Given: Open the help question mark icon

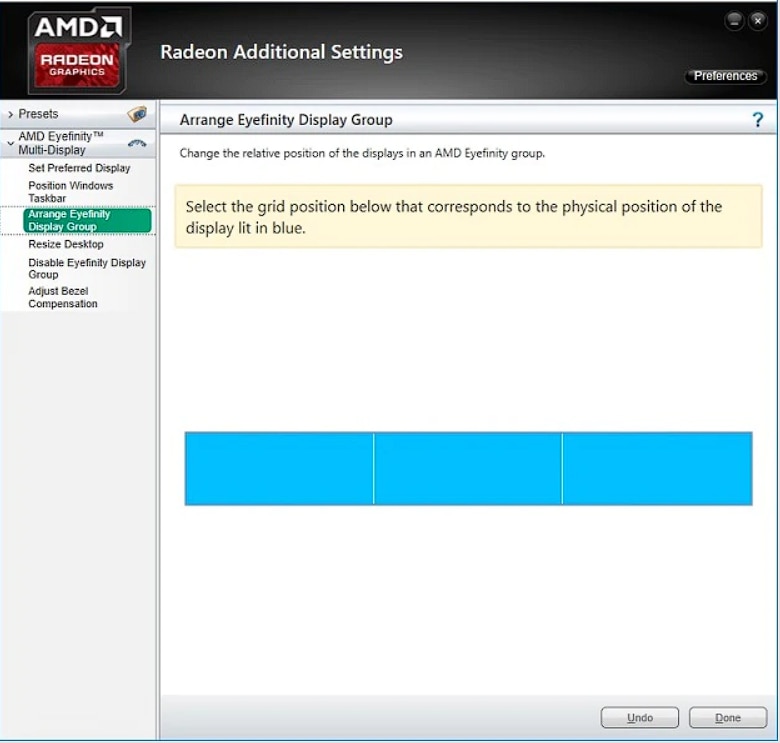Looking at the screenshot, I should point(757,120).
